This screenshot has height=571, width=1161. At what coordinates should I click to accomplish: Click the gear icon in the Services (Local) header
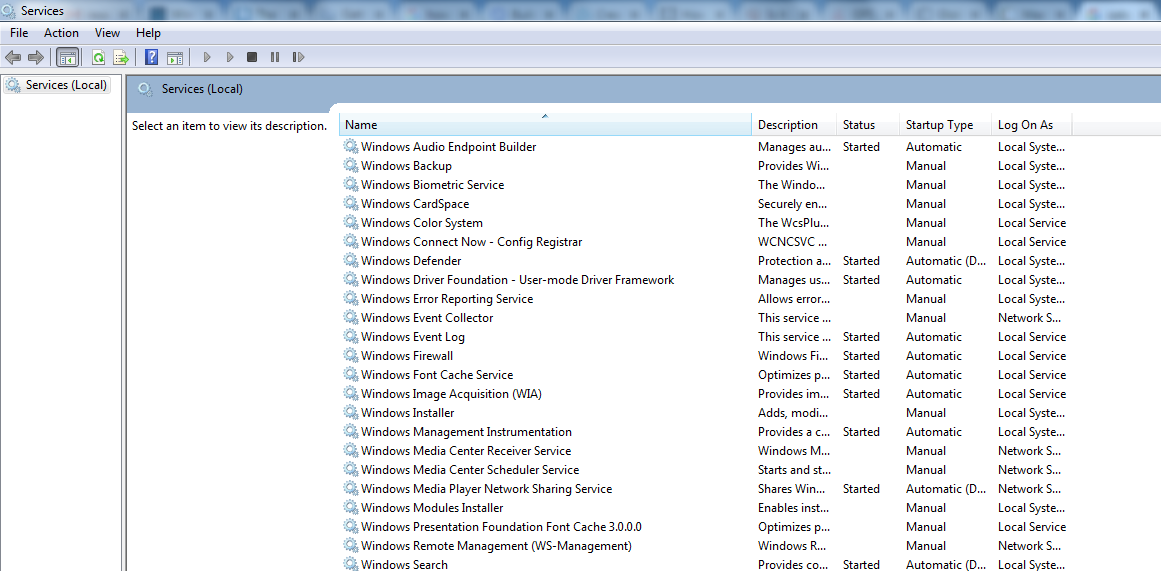pyautogui.click(x=146, y=89)
